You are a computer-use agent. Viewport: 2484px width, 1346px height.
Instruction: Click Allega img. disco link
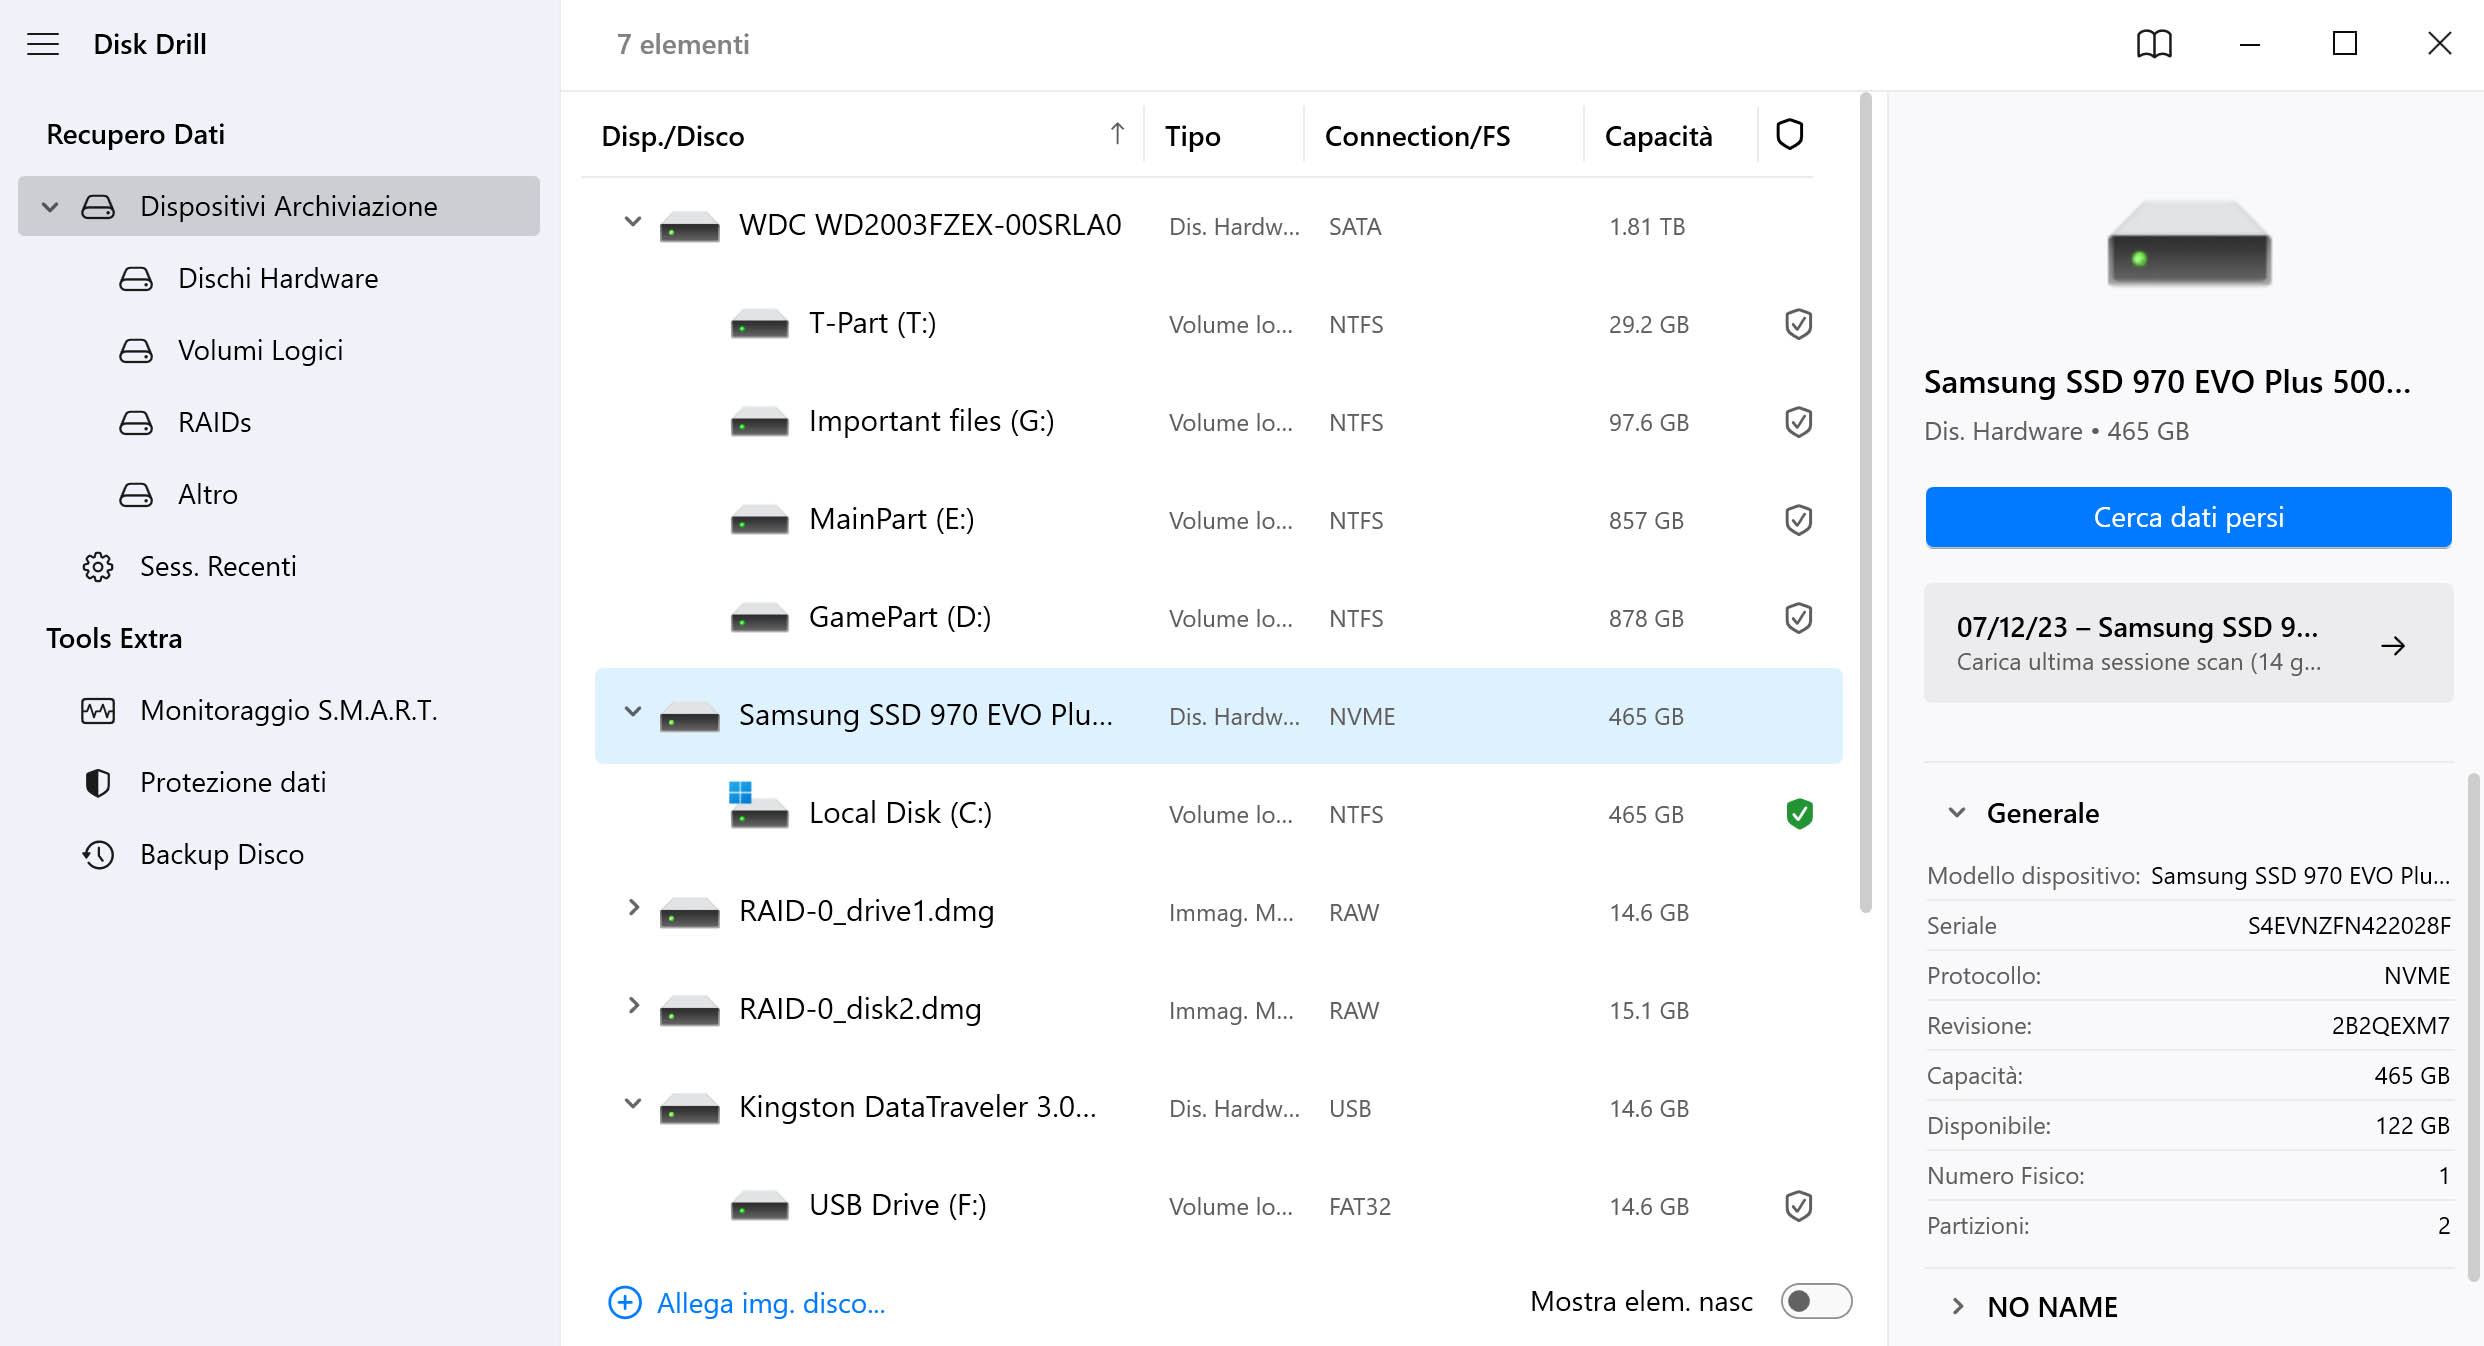pos(771,1303)
